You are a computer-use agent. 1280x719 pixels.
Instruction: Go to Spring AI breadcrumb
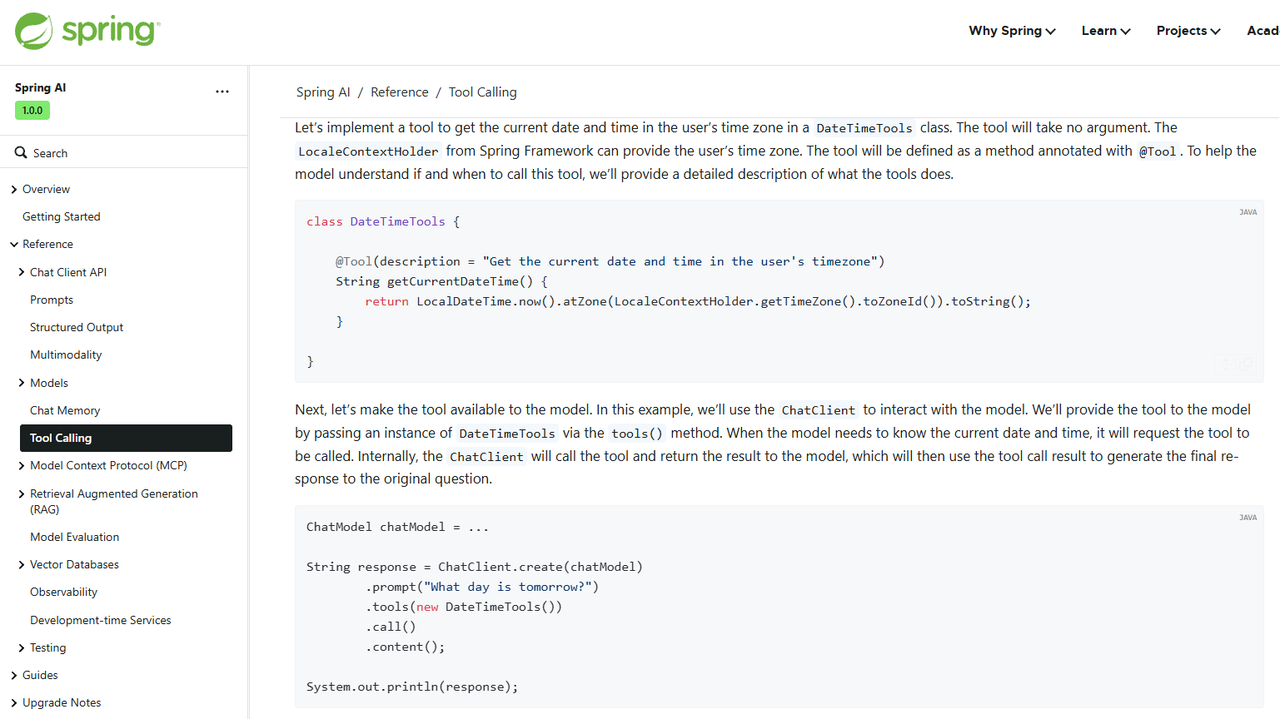(x=323, y=92)
